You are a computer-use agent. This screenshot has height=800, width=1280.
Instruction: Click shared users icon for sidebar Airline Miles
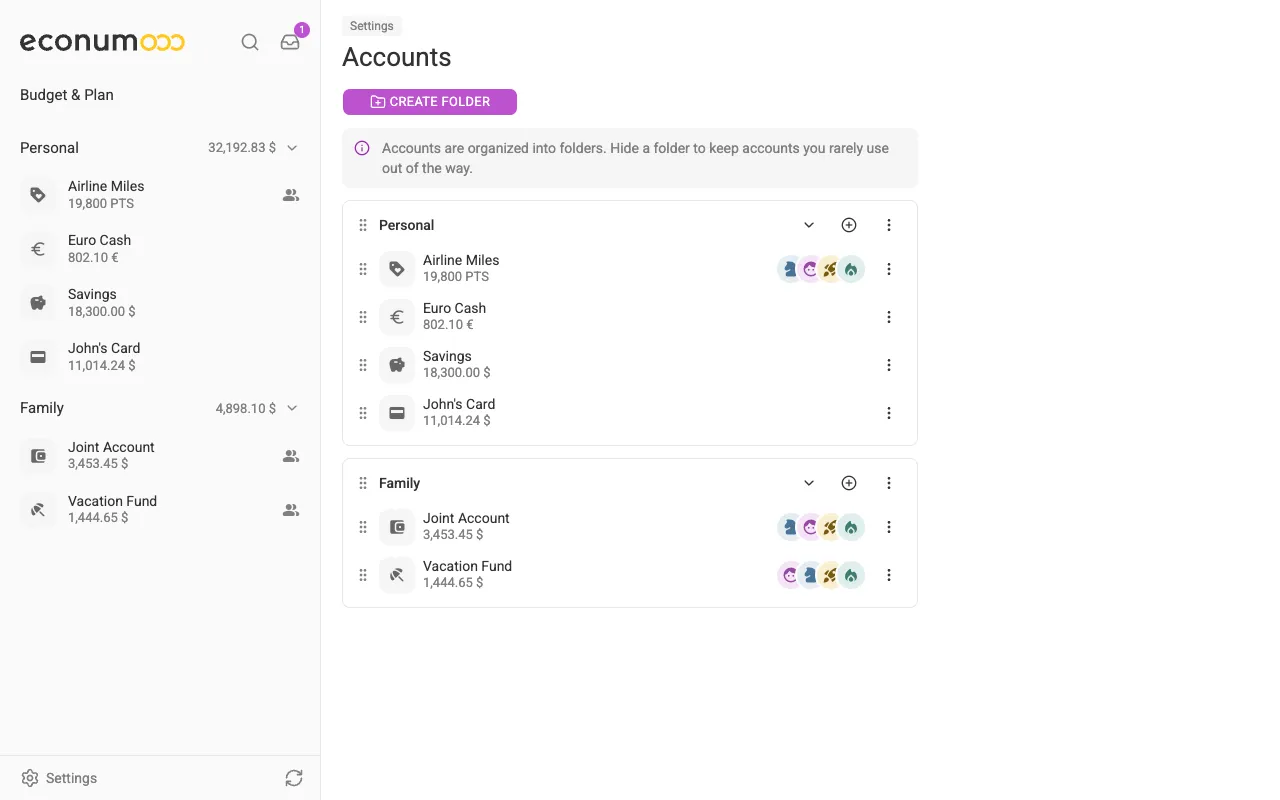coord(291,195)
